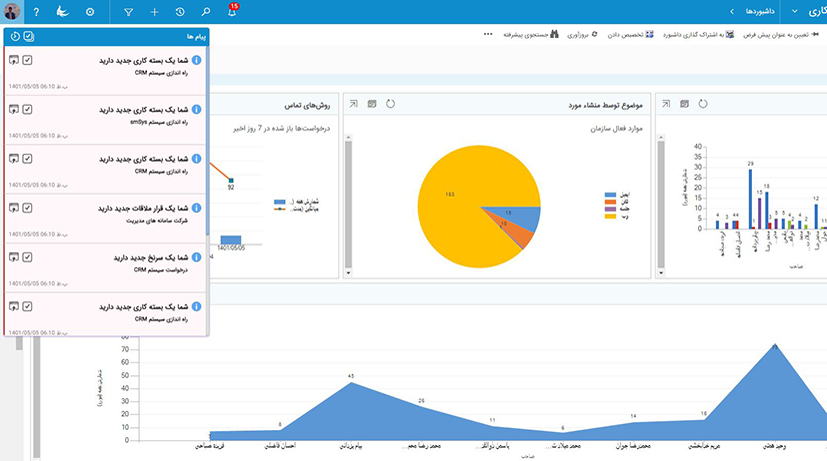Open the three-dots more commands menu
The height and width of the screenshot is (461, 827).
tap(488, 34)
